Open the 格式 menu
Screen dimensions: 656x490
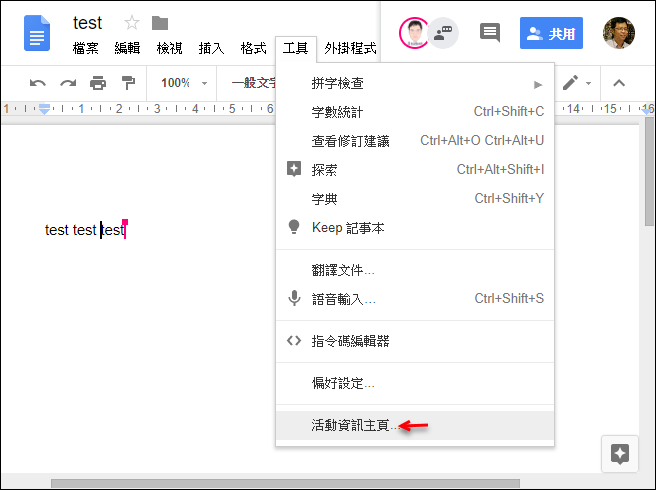254,48
